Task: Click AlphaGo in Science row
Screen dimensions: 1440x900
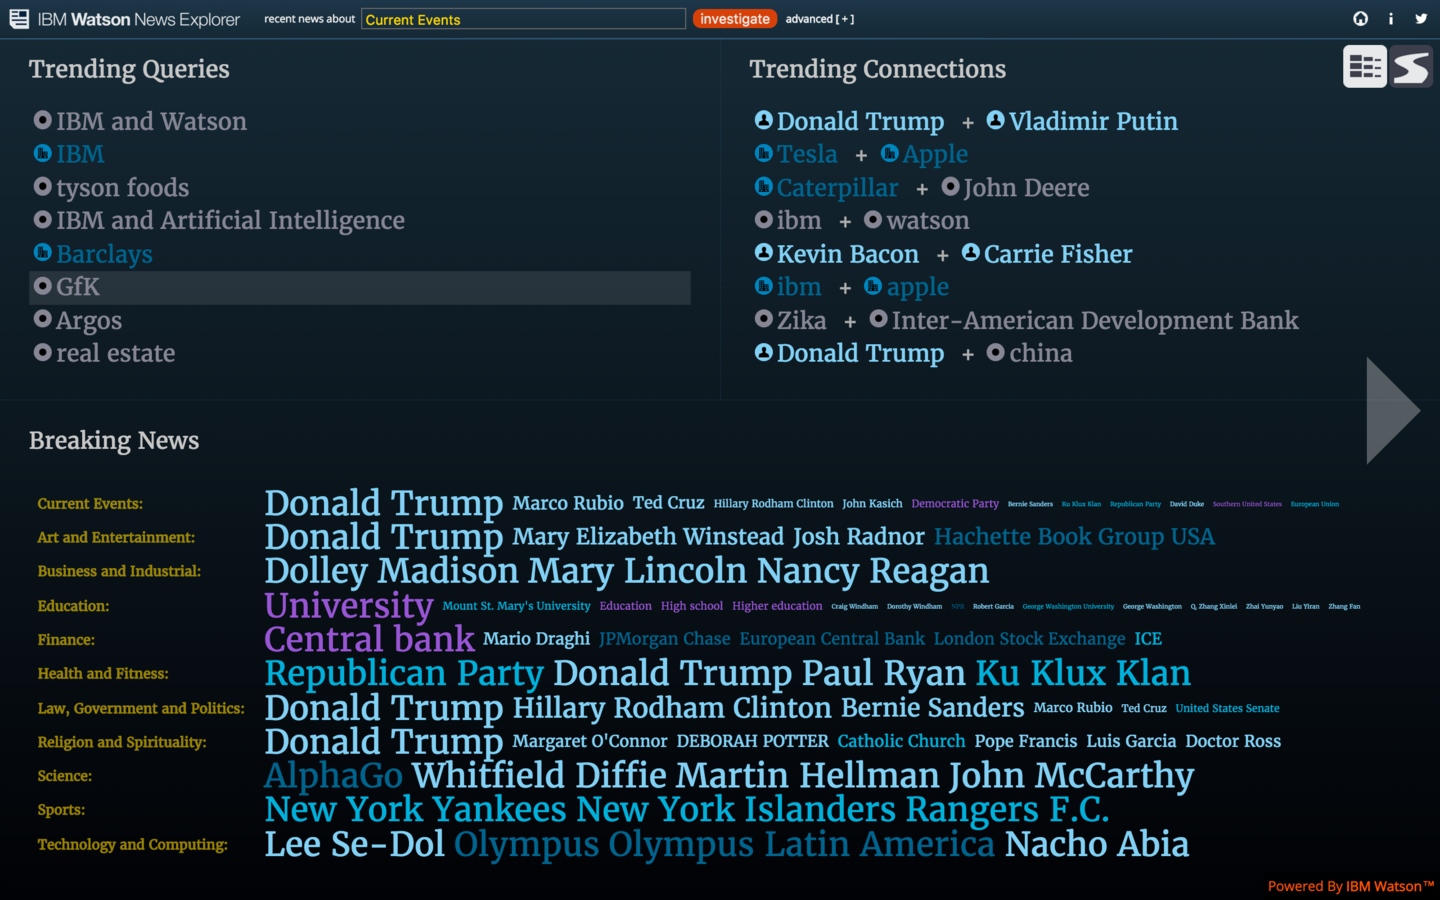Action: tap(333, 776)
